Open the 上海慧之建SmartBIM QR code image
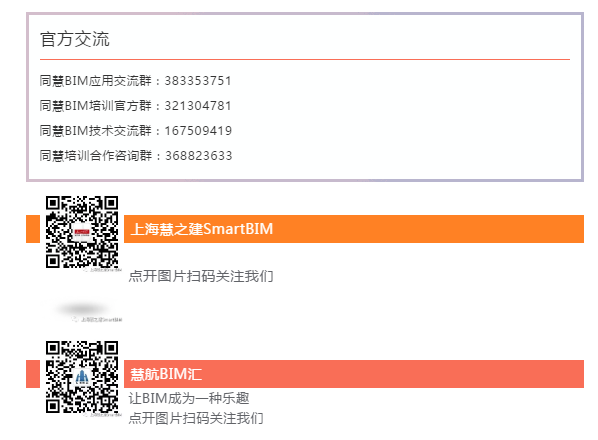This screenshot has height=440, width=598. pos(82,232)
